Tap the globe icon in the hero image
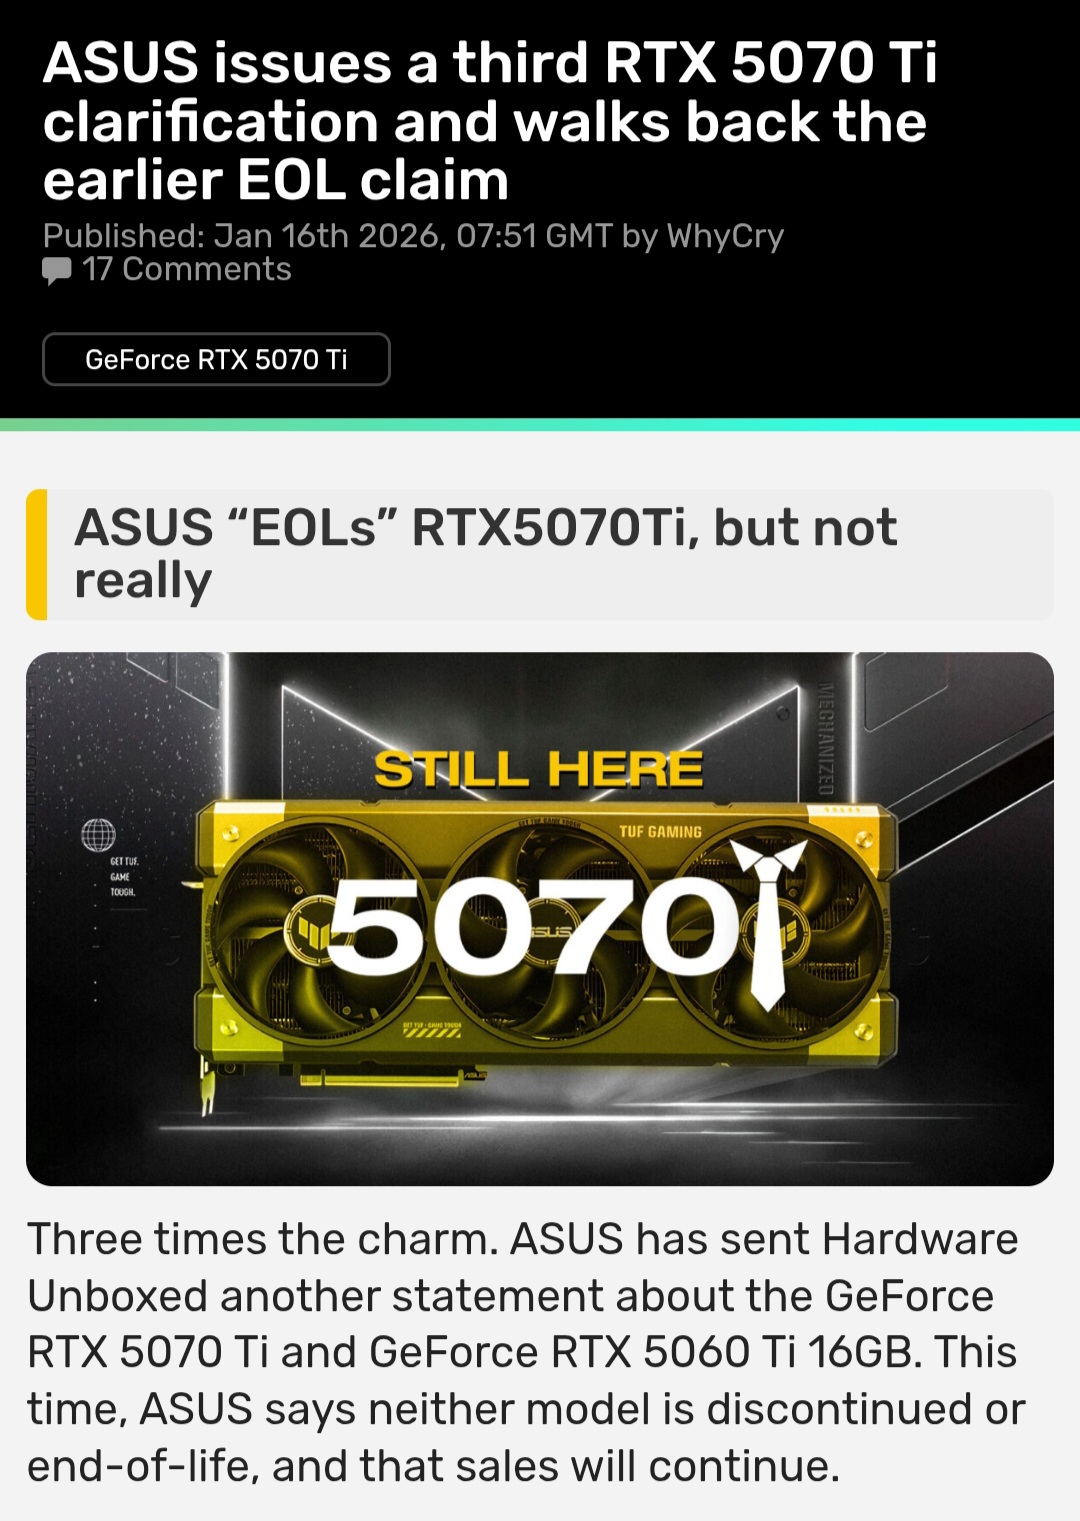Viewport: 1080px width, 1521px height. (98, 834)
